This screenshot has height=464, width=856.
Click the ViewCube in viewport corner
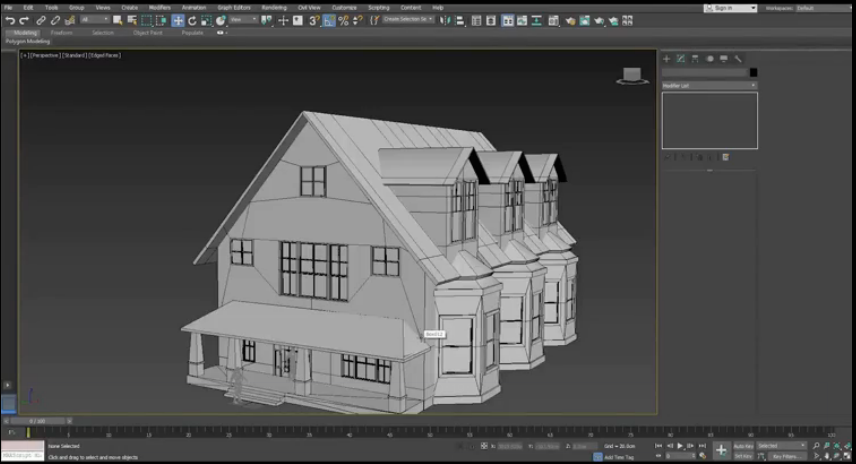point(632,76)
